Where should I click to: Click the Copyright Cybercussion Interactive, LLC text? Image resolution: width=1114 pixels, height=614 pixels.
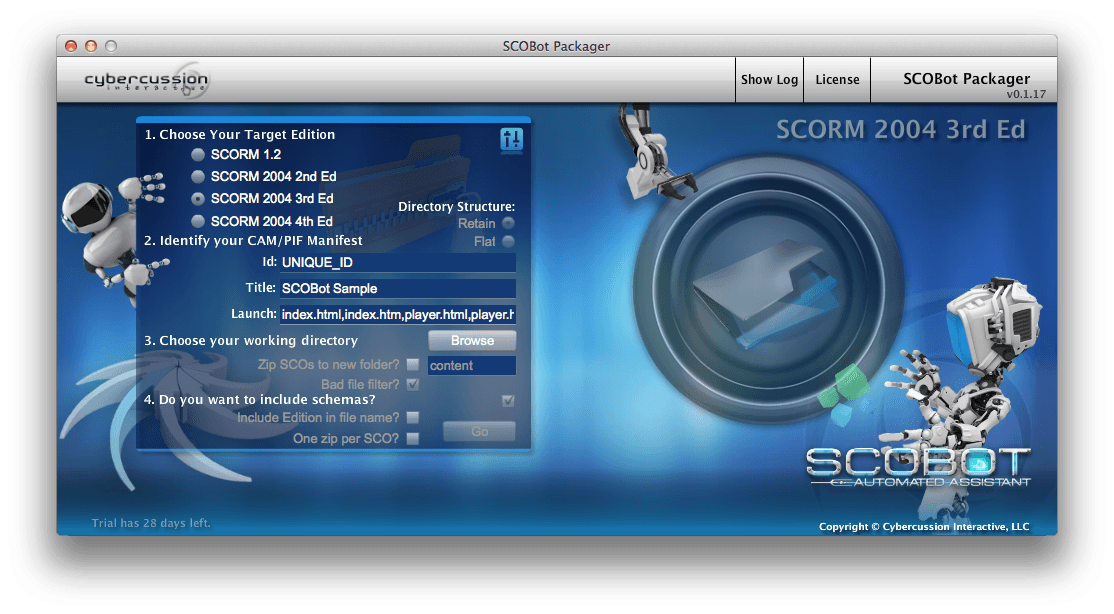[924, 527]
